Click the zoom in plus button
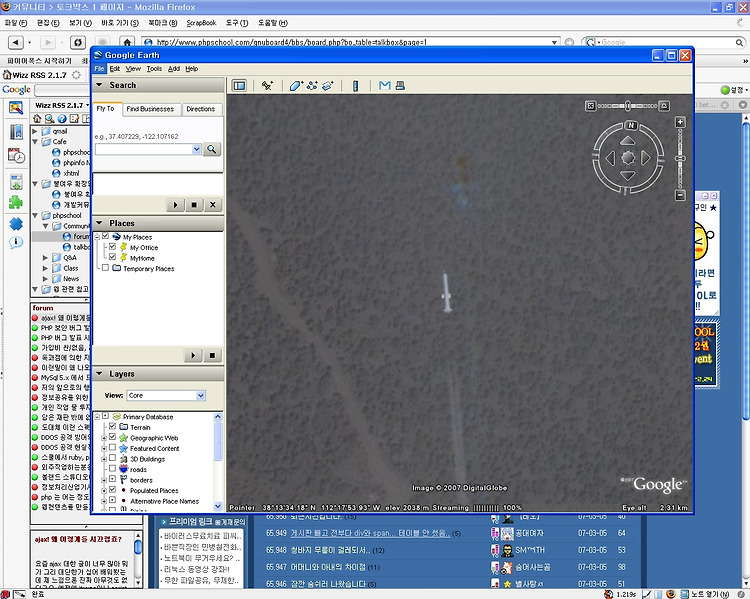This screenshot has height=599, width=750. pyautogui.click(x=680, y=122)
